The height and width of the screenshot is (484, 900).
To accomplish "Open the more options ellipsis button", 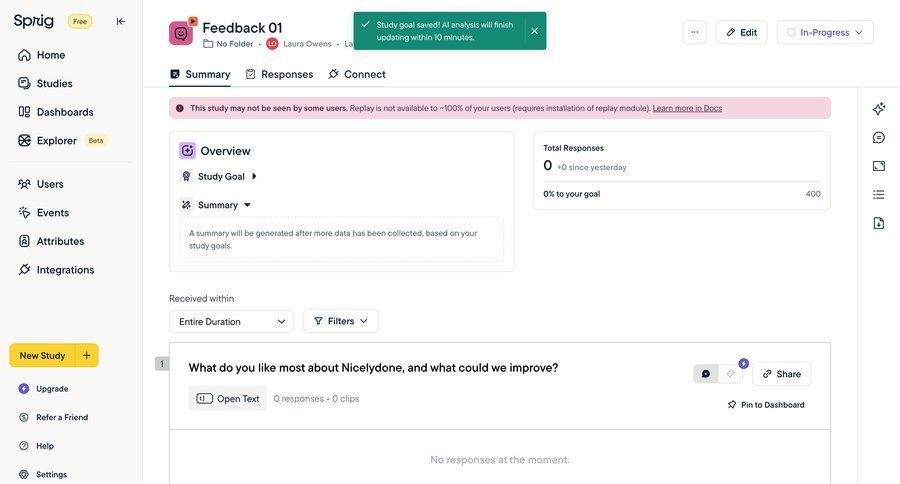I will (694, 32).
